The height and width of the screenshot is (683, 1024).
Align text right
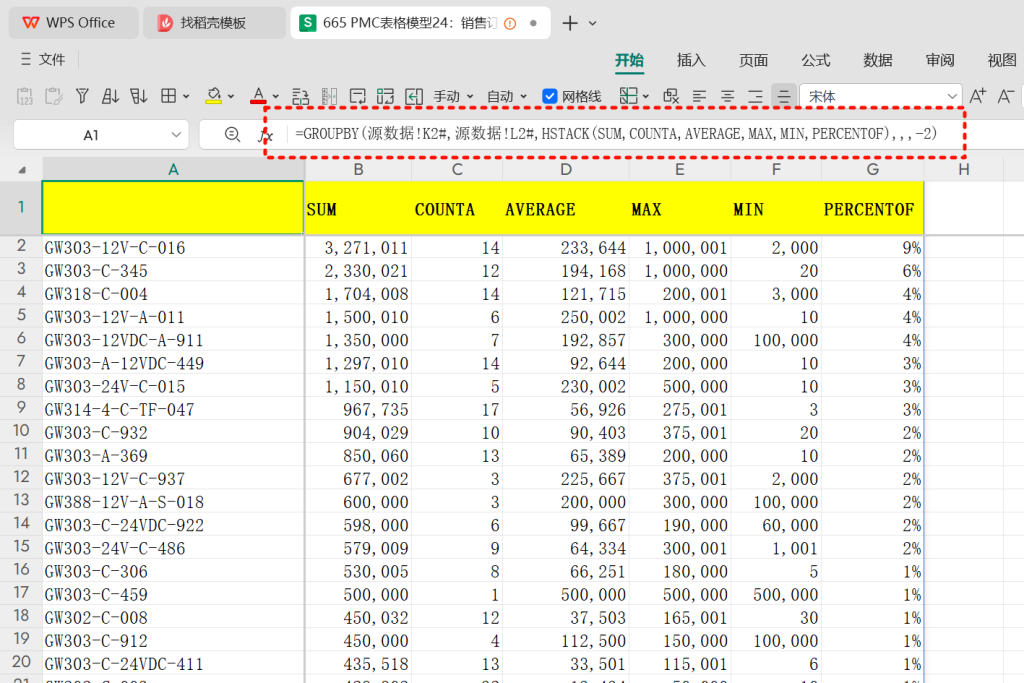tap(756, 97)
